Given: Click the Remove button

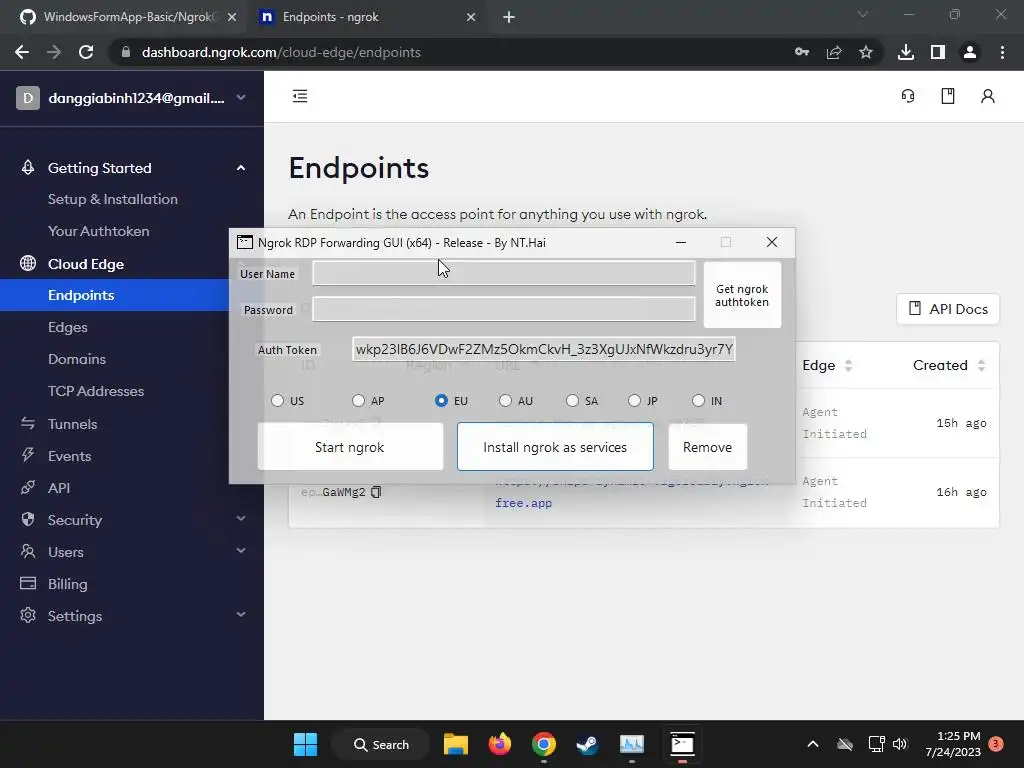Looking at the screenshot, I should coord(707,447).
